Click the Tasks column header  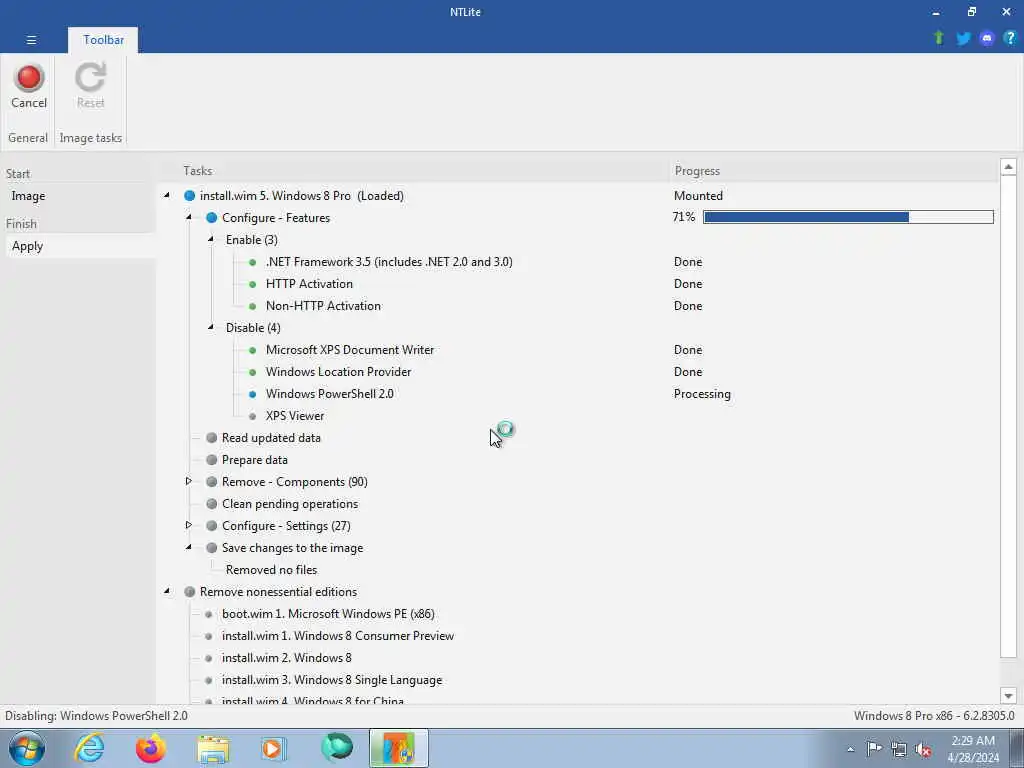(x=197, y=170)
